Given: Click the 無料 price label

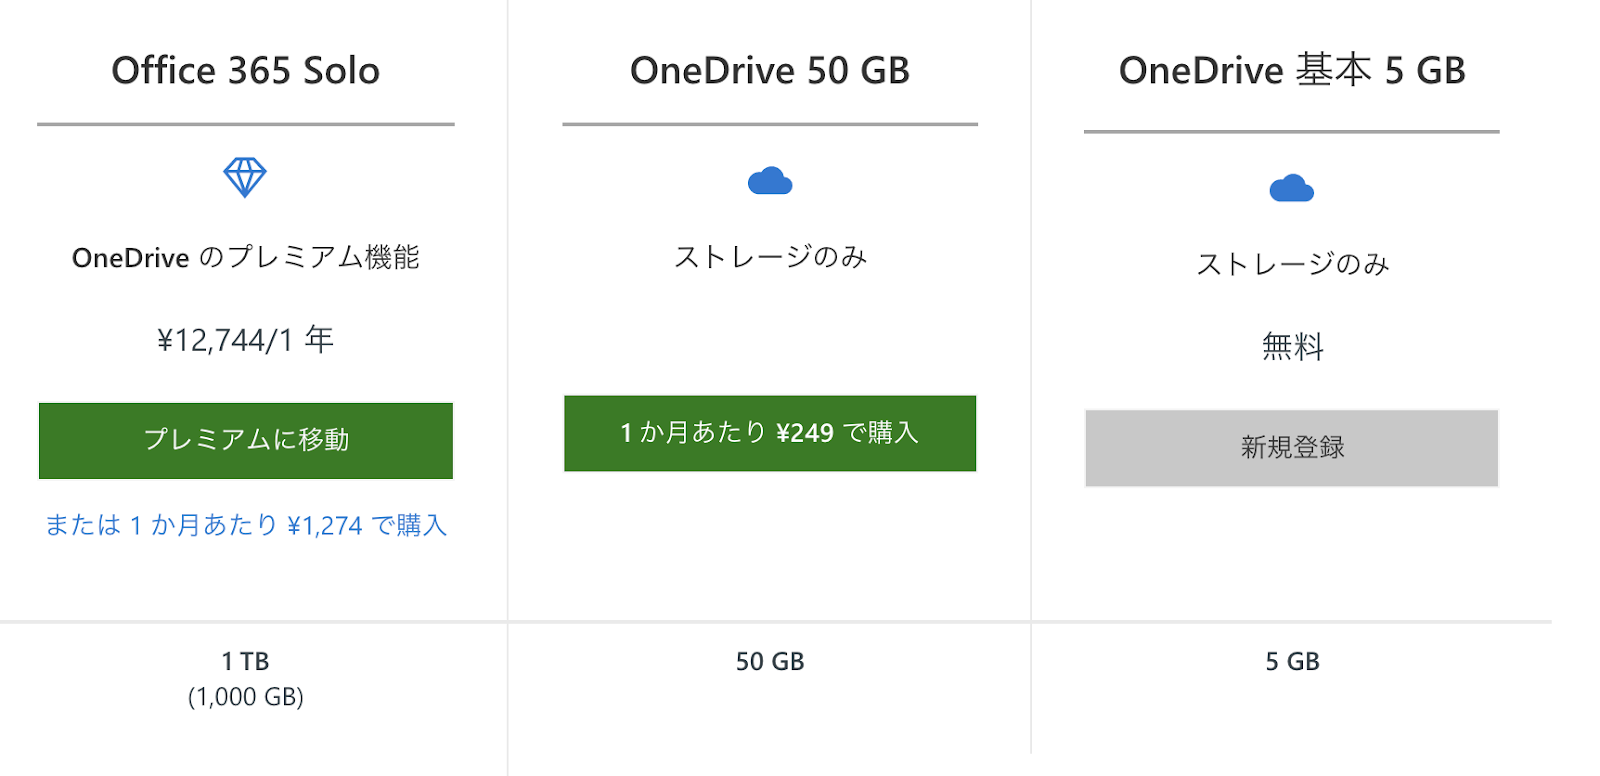Looking at the screenshot, I should [x=1292, y=347].
